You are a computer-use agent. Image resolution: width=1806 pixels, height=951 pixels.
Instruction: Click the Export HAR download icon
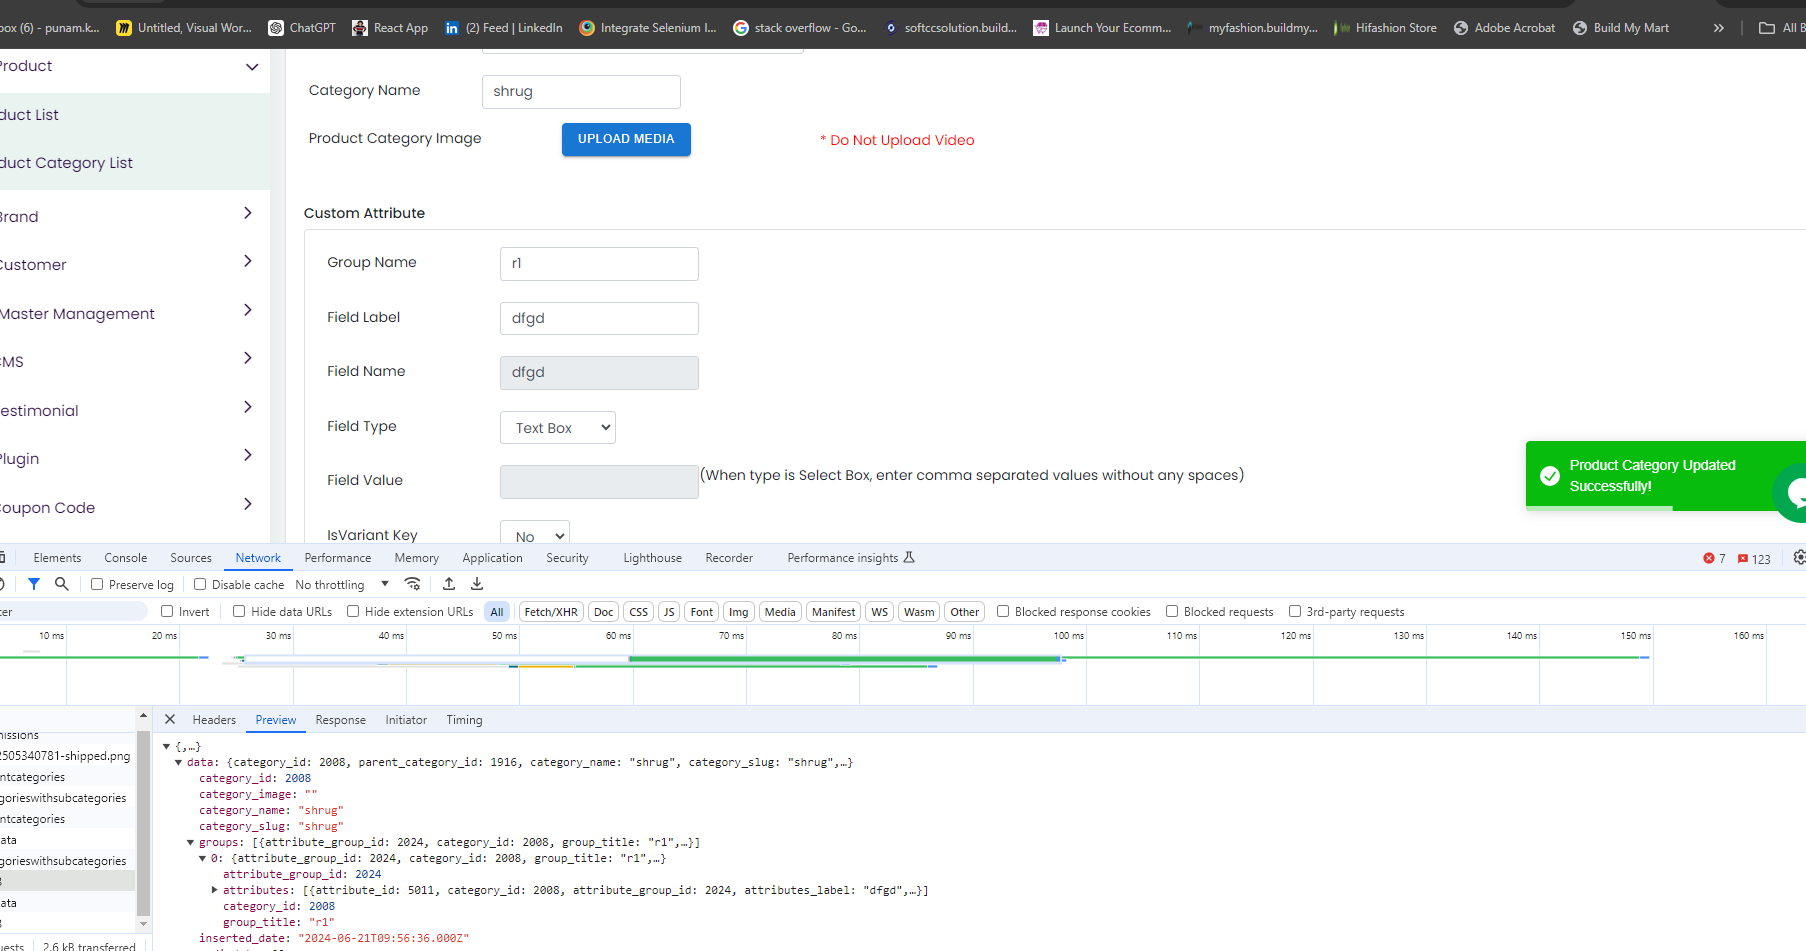477,584
